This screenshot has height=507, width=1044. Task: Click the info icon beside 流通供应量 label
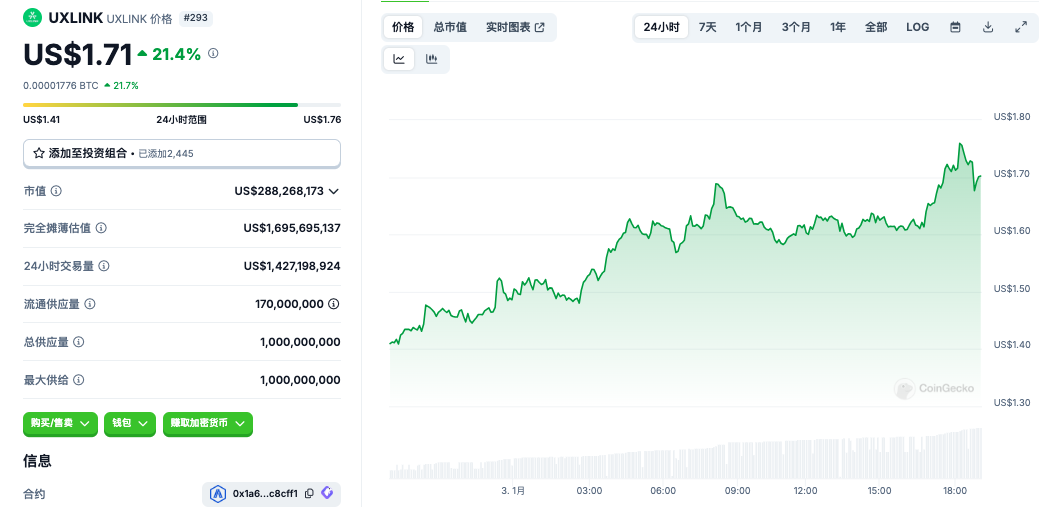[x=90, y=304]
